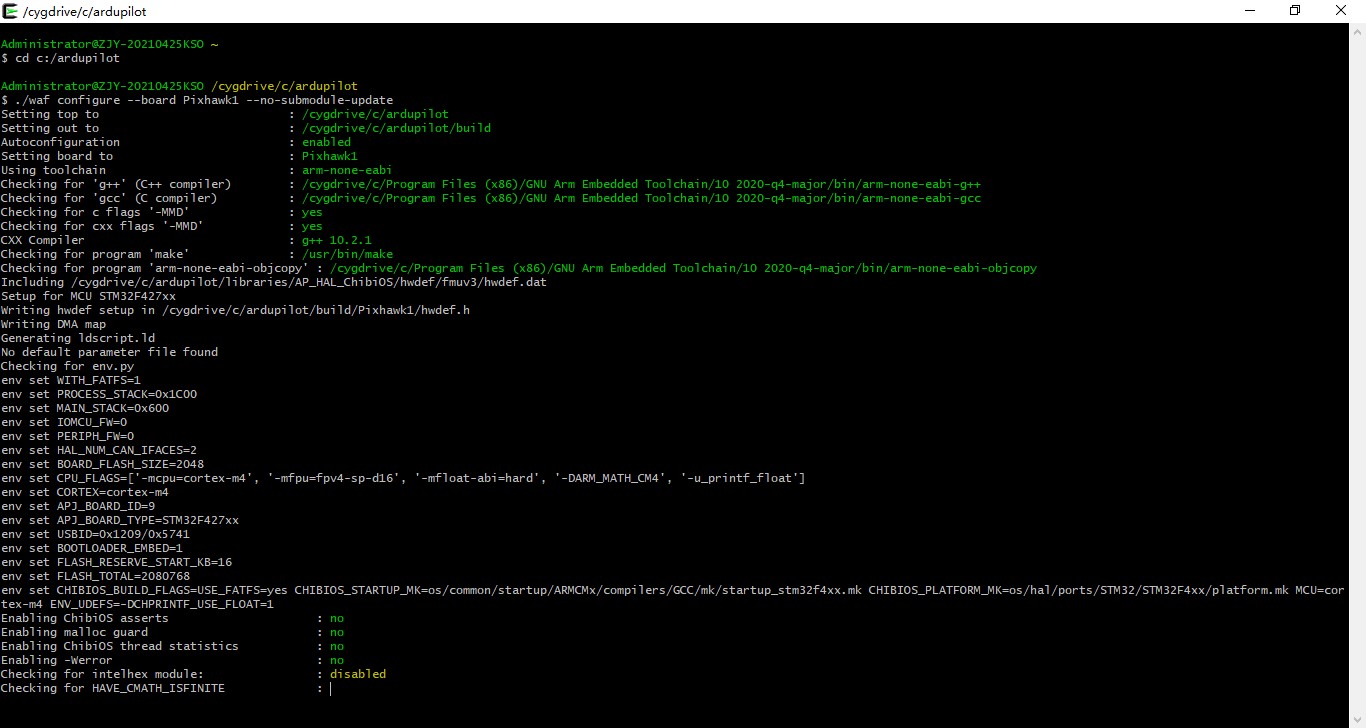Click the 'Setting board to' Pixhawk1 value
This screenshot has height=728, width=1366.
(329, 156)
